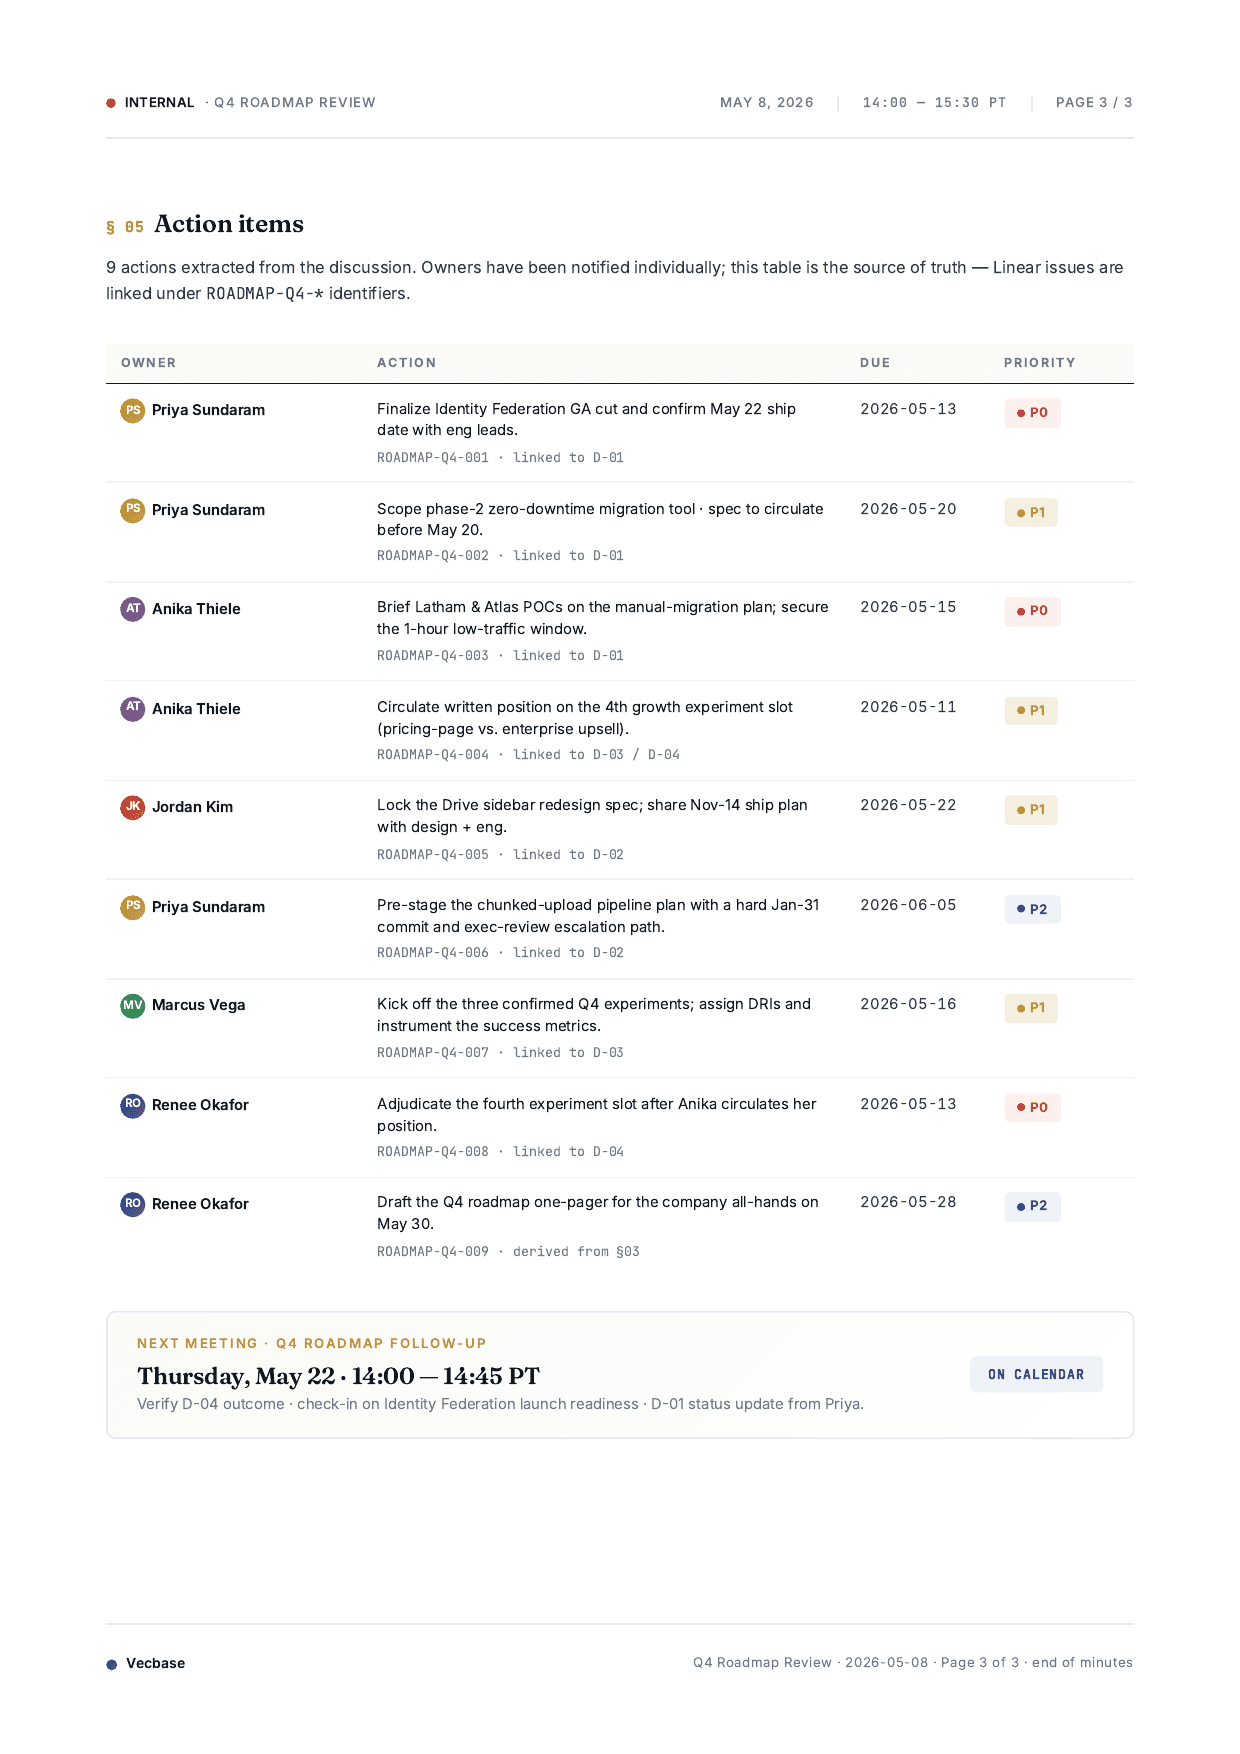Click the ACTION column header
1240x1754 pixels.
coord(407,363)
